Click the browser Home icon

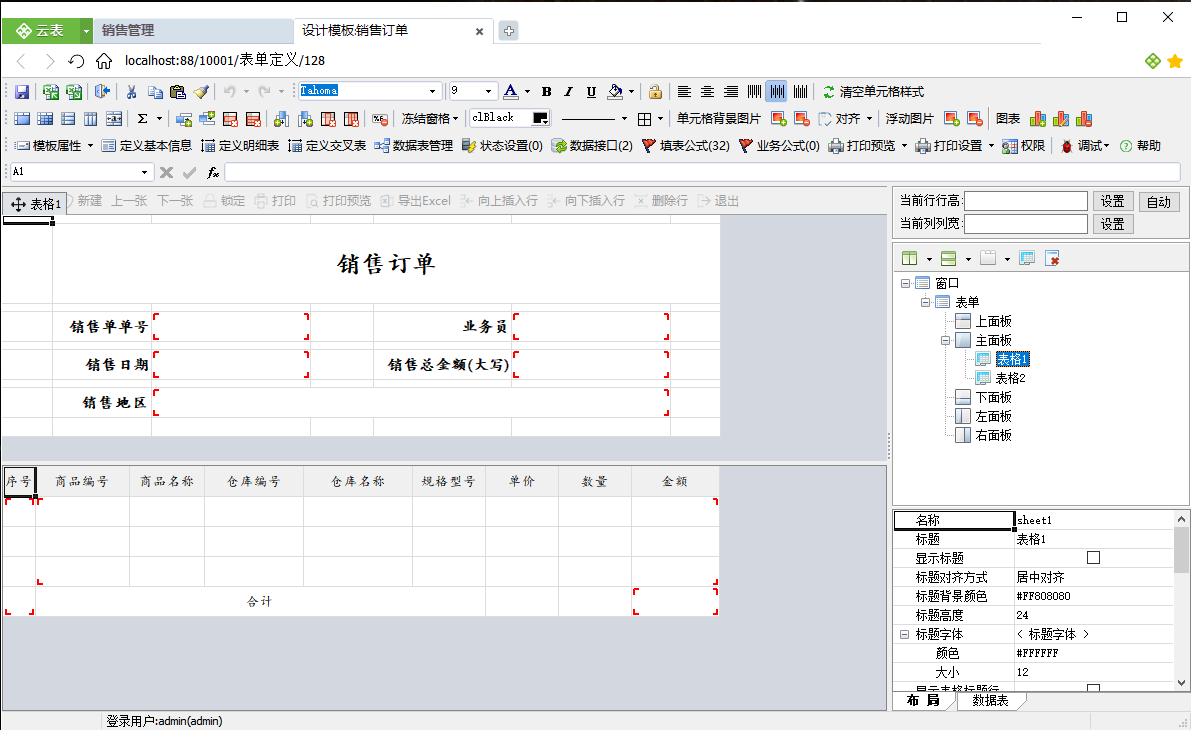[x=104, y=61]
